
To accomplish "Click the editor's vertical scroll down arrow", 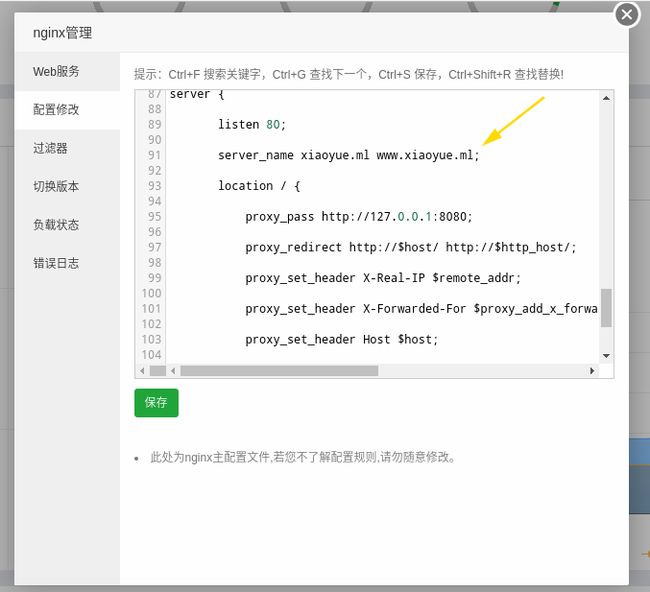I will click(606, 356).
